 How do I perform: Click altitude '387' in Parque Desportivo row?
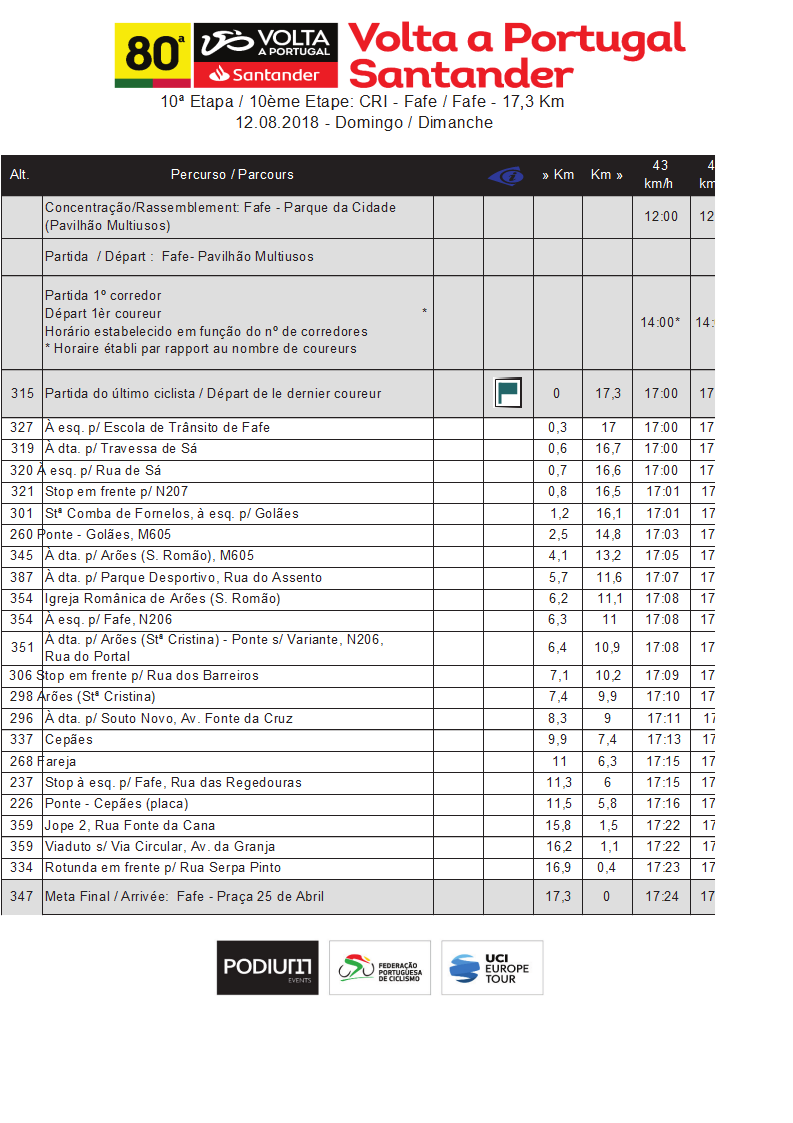click(21, 577)
